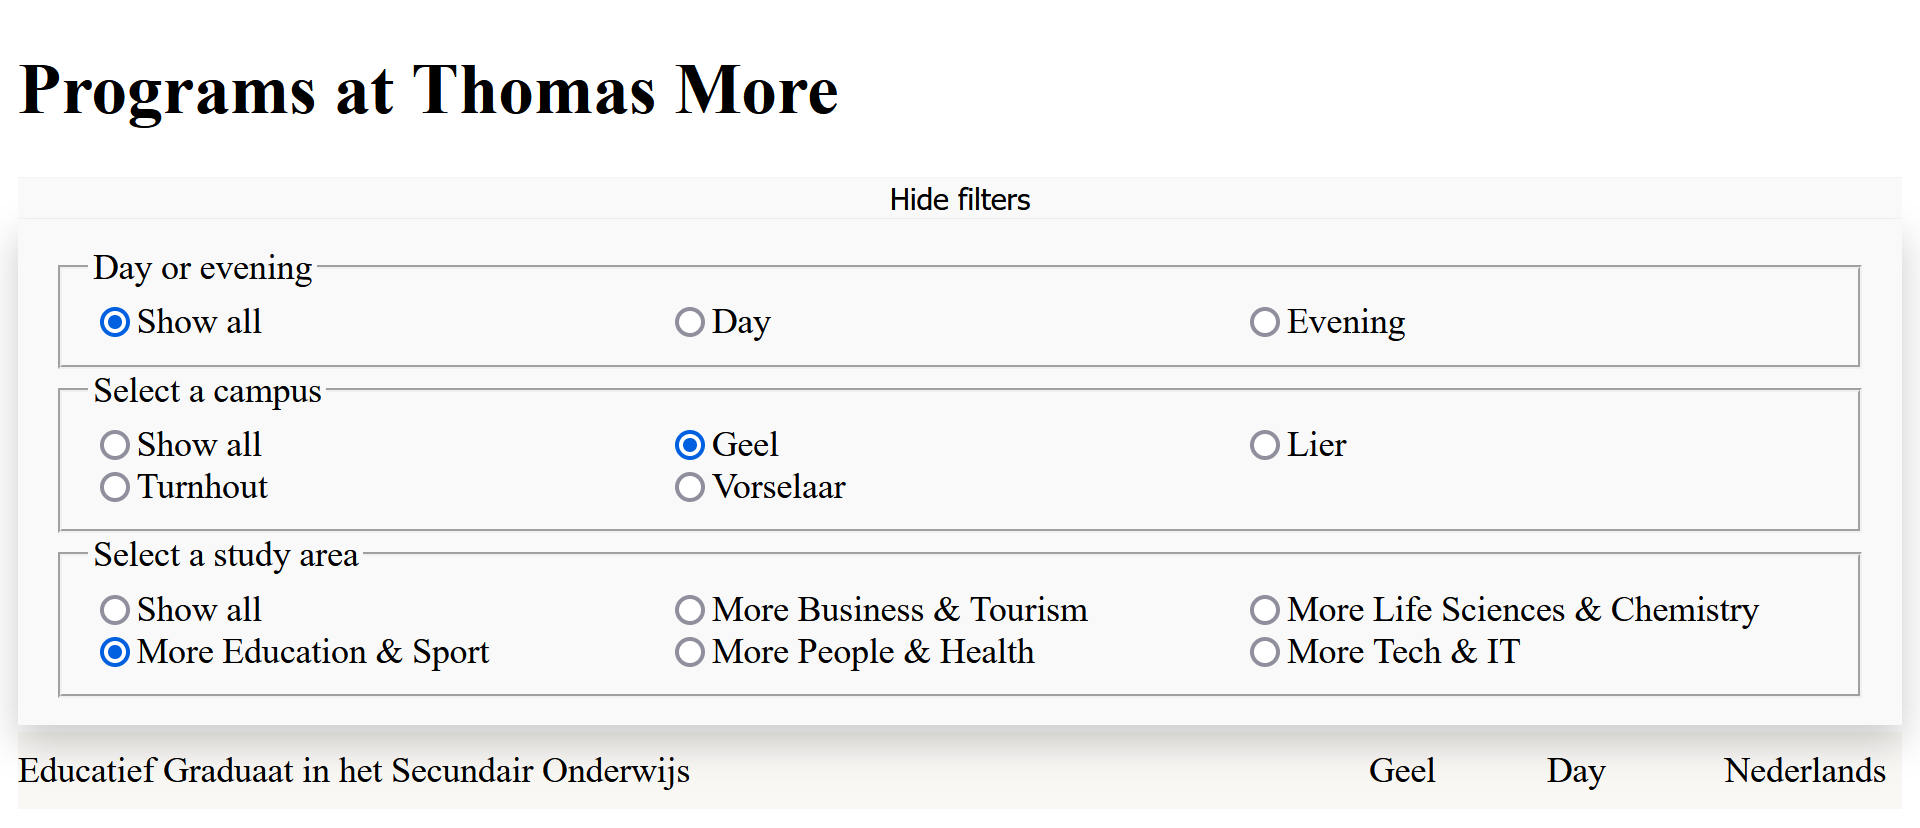
Task: Select More Life Sciences & Chemistry
Action: pyautogui.click(x=1265, y=610)
